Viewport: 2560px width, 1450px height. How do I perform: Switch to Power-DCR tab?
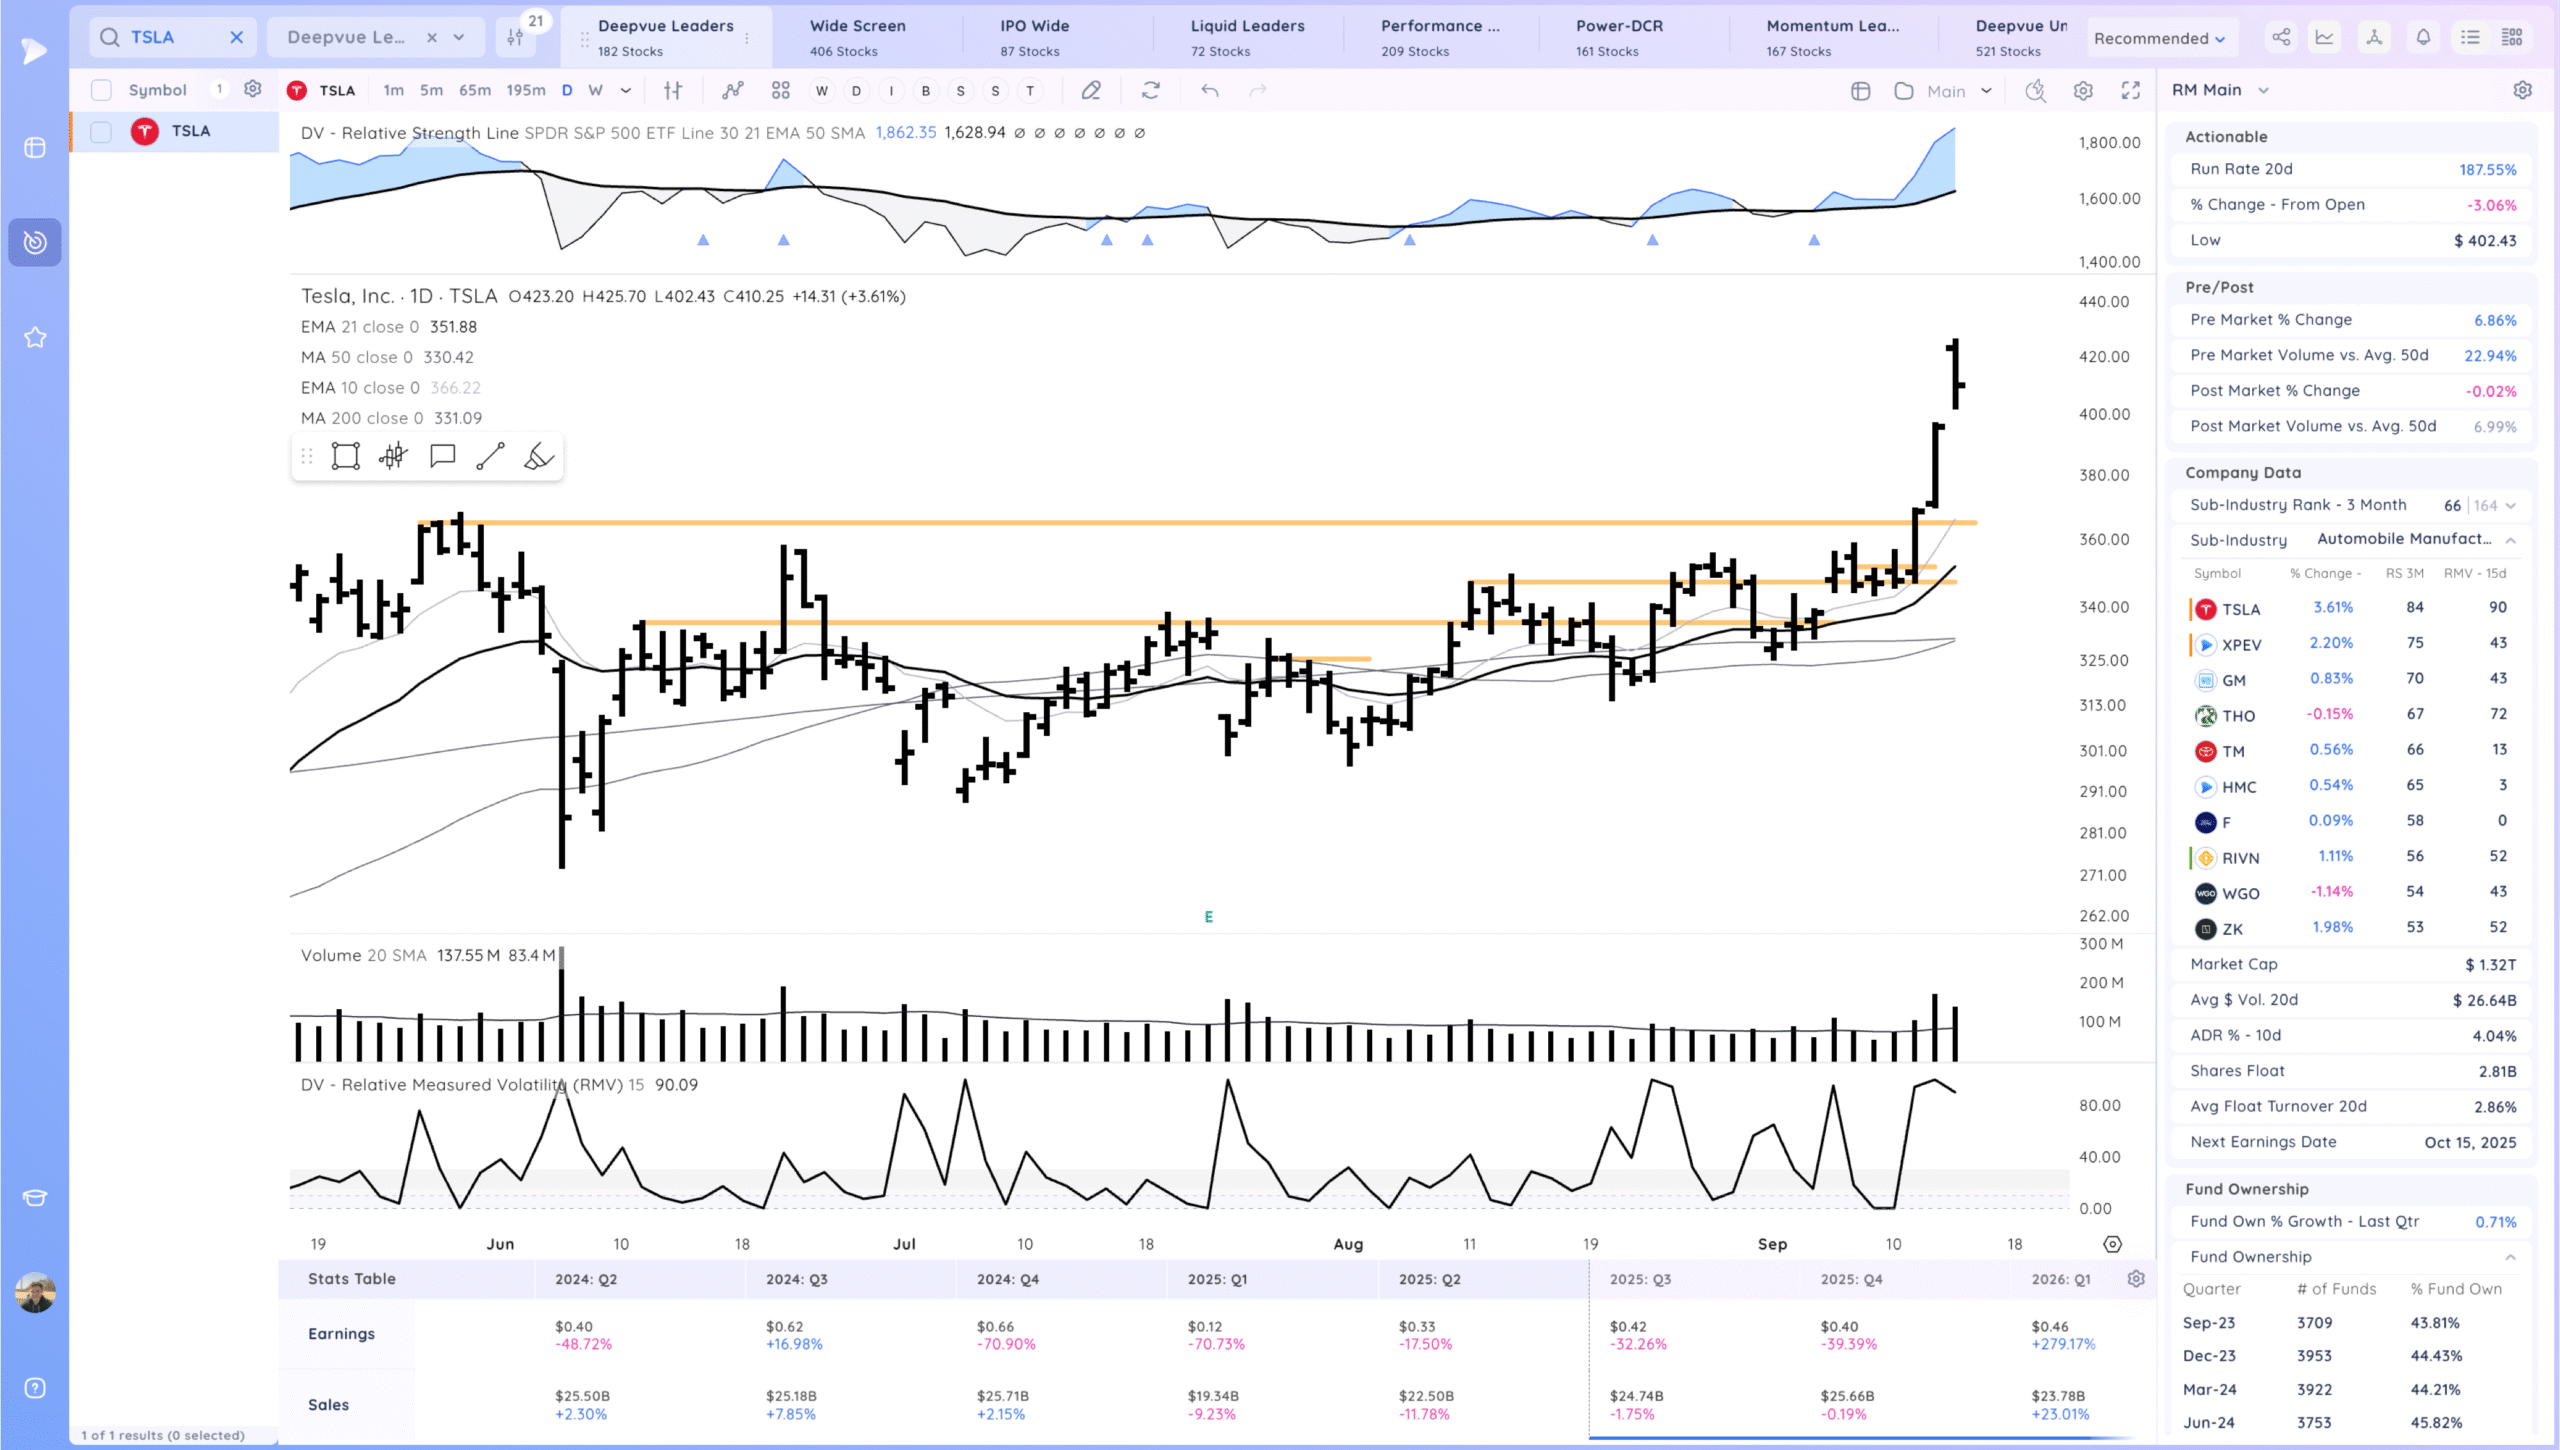click(x=1619, y=38)
